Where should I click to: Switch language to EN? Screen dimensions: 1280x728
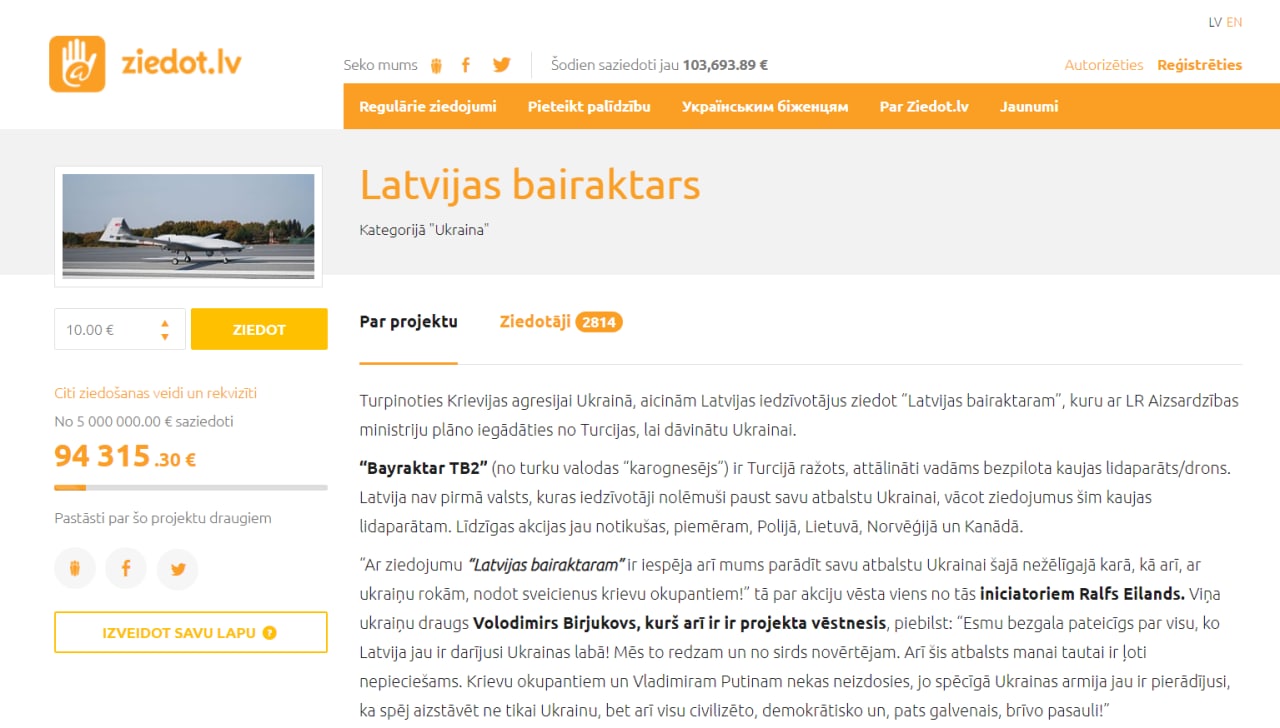[x=1234, y=22]
